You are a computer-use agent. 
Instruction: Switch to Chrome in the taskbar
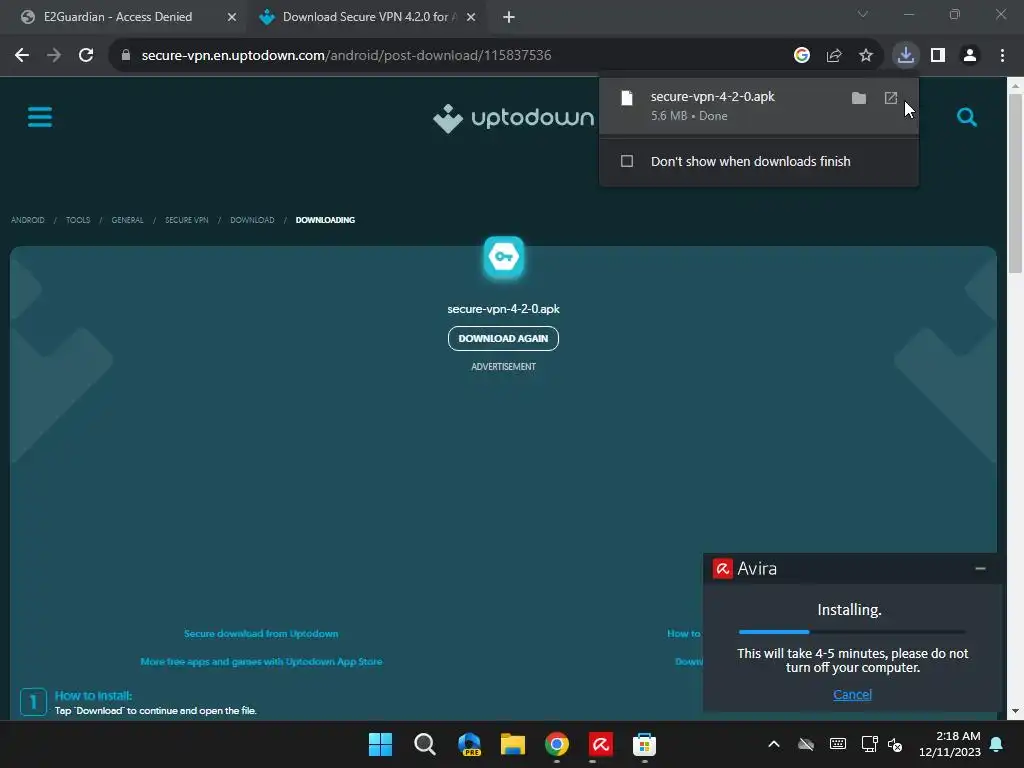click(557, 744)
